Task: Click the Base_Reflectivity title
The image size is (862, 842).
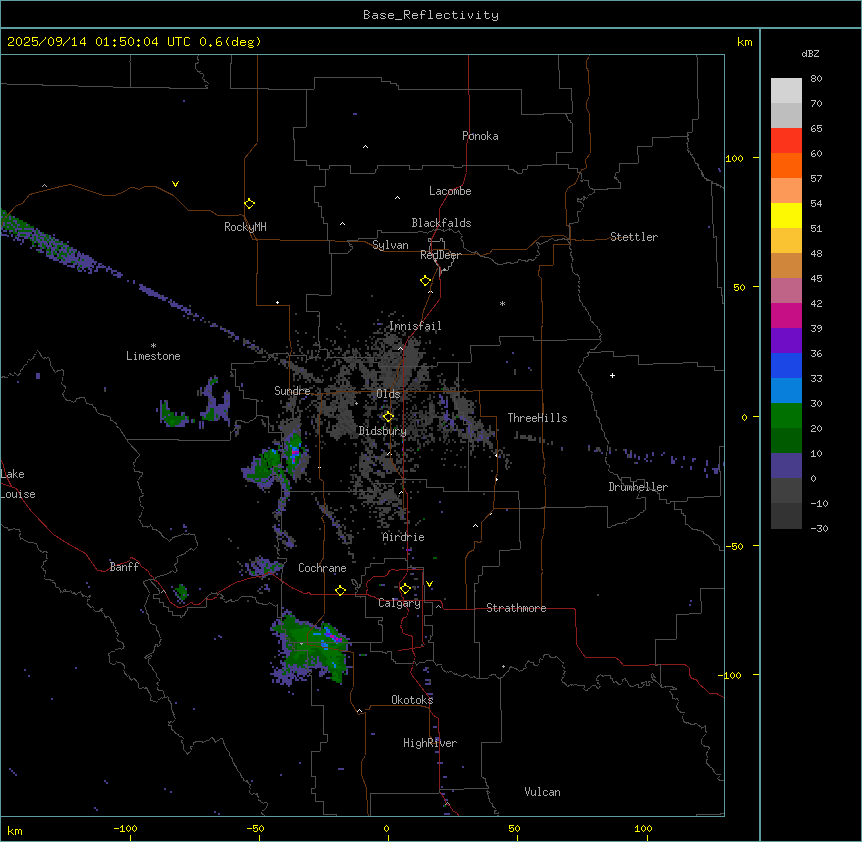Action: [x=431, y=15]
